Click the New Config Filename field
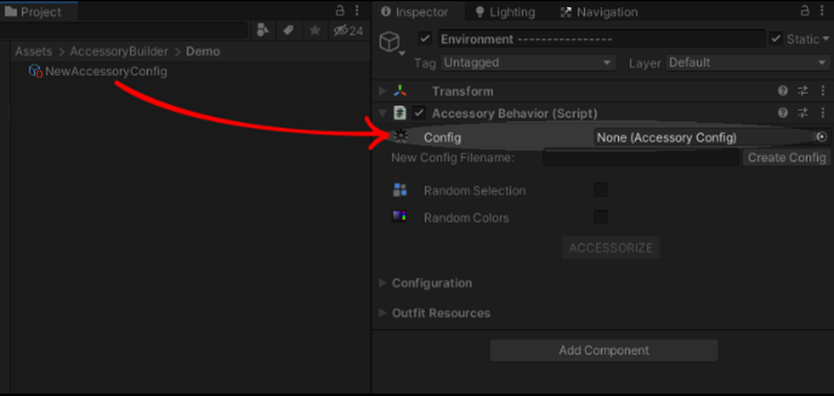The image size is (834, 396). click(641, 157)
